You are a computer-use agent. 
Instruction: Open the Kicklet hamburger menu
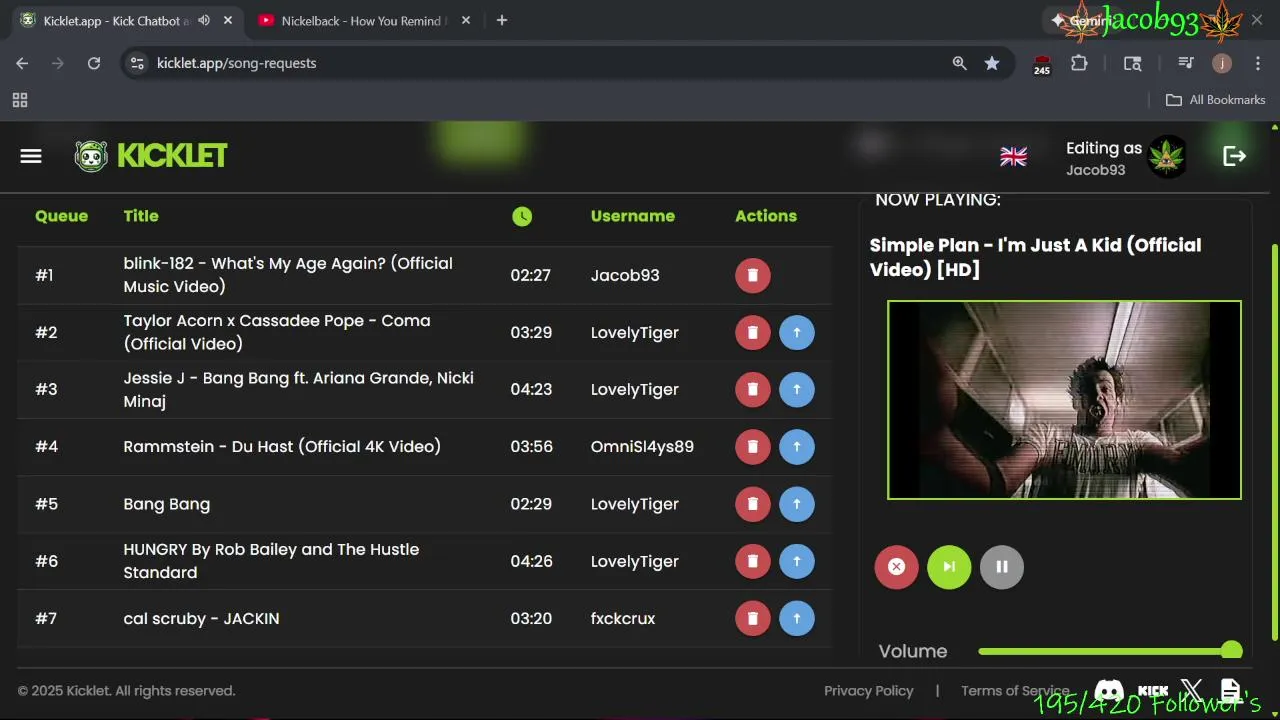[x=31, y=156]
